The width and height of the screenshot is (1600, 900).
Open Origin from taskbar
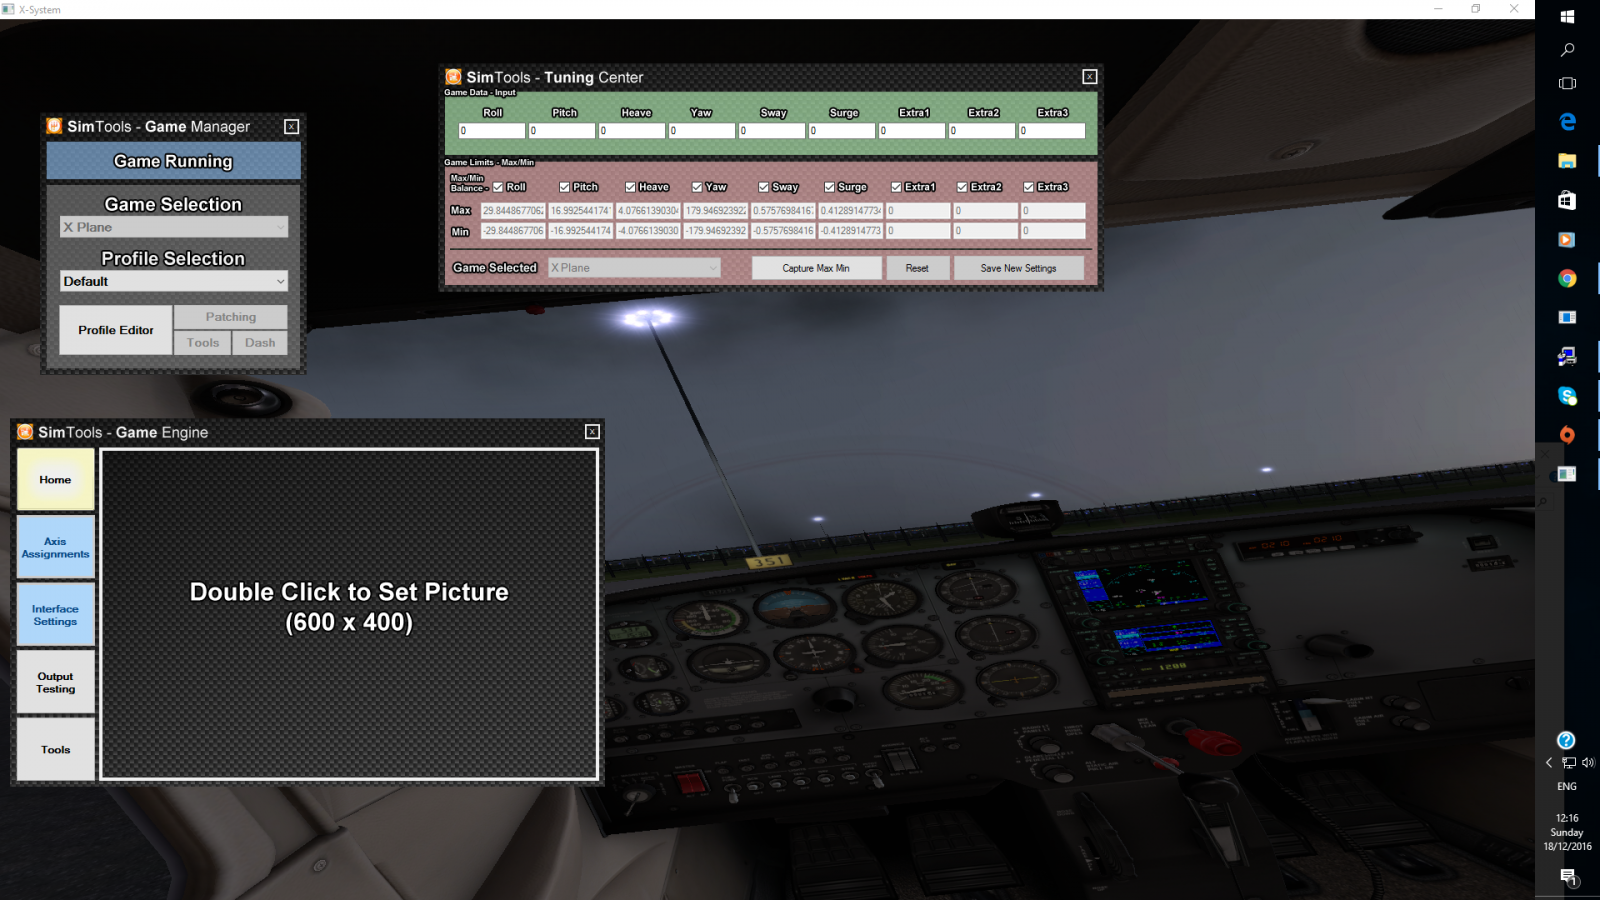click(1567, 435)
